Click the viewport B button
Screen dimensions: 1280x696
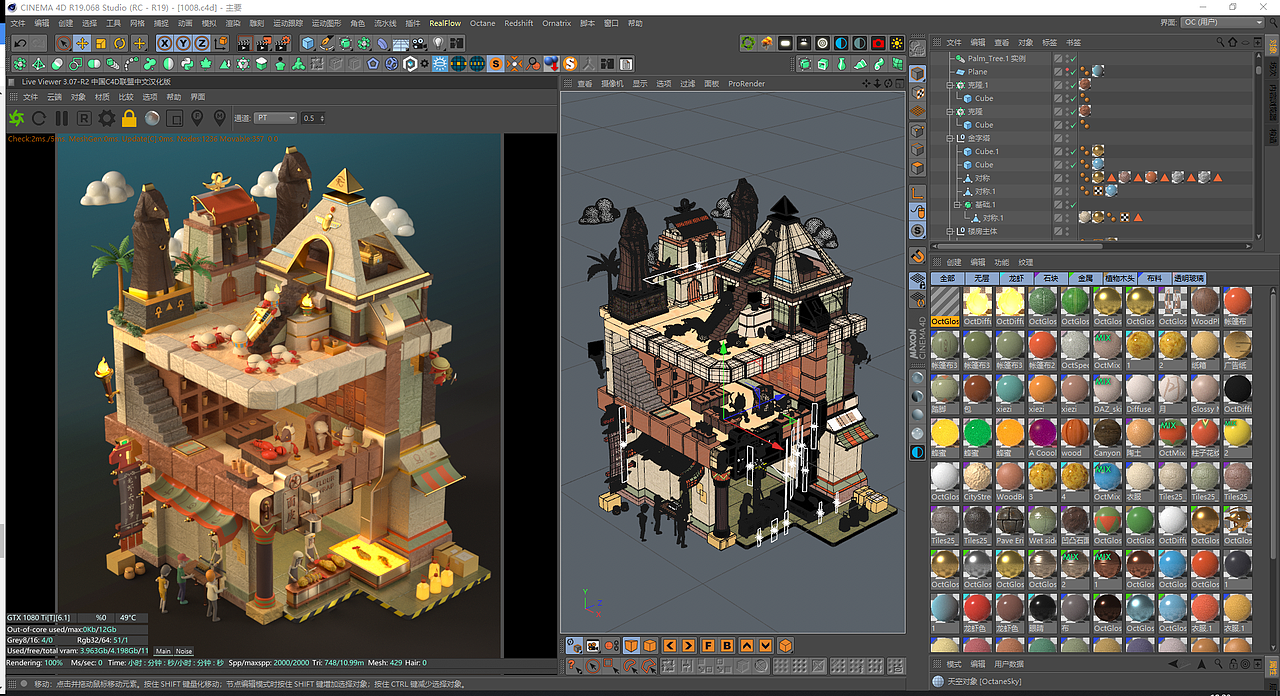727,645
